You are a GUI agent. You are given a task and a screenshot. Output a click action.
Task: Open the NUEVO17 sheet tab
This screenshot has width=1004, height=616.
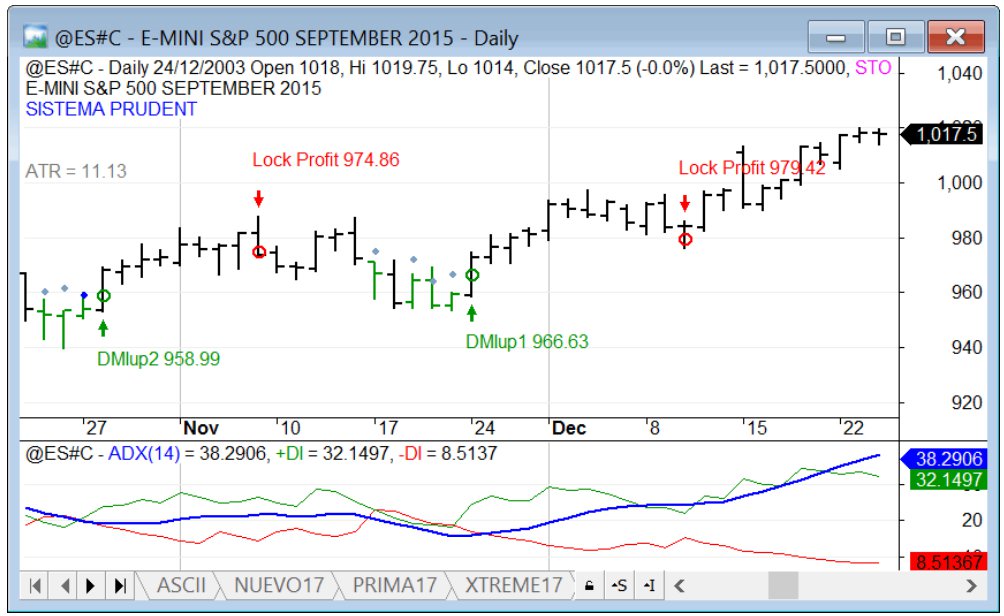pyautogui.click(x=276, y=585)
